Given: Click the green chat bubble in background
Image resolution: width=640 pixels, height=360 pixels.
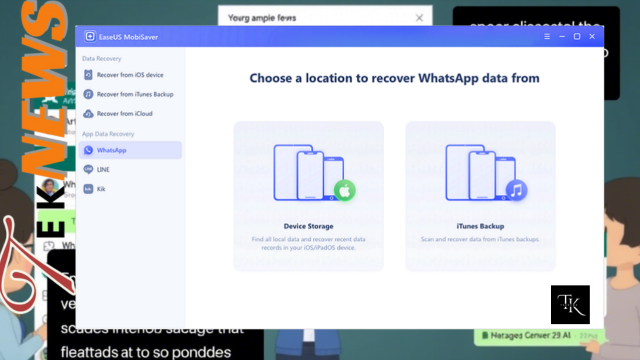Looking at the screenshot, I should point(539,336).
